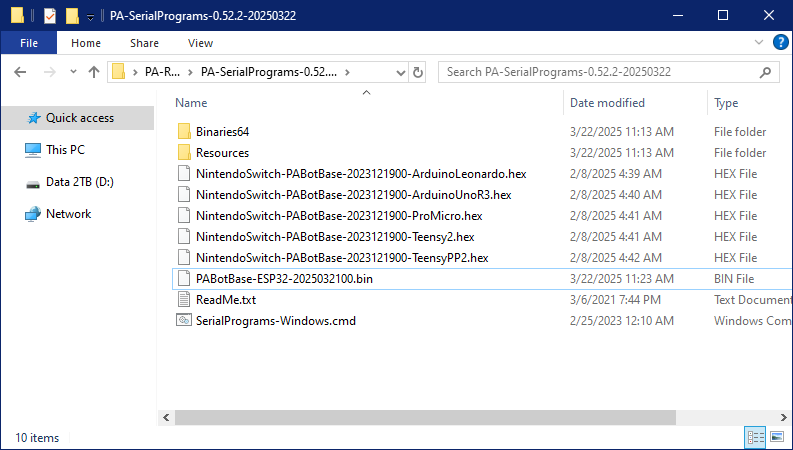Image resolution: width=793 pixels, height=450 pixels.
Task: Open the Explorer Help question mark icon
Action: [778, 43]
